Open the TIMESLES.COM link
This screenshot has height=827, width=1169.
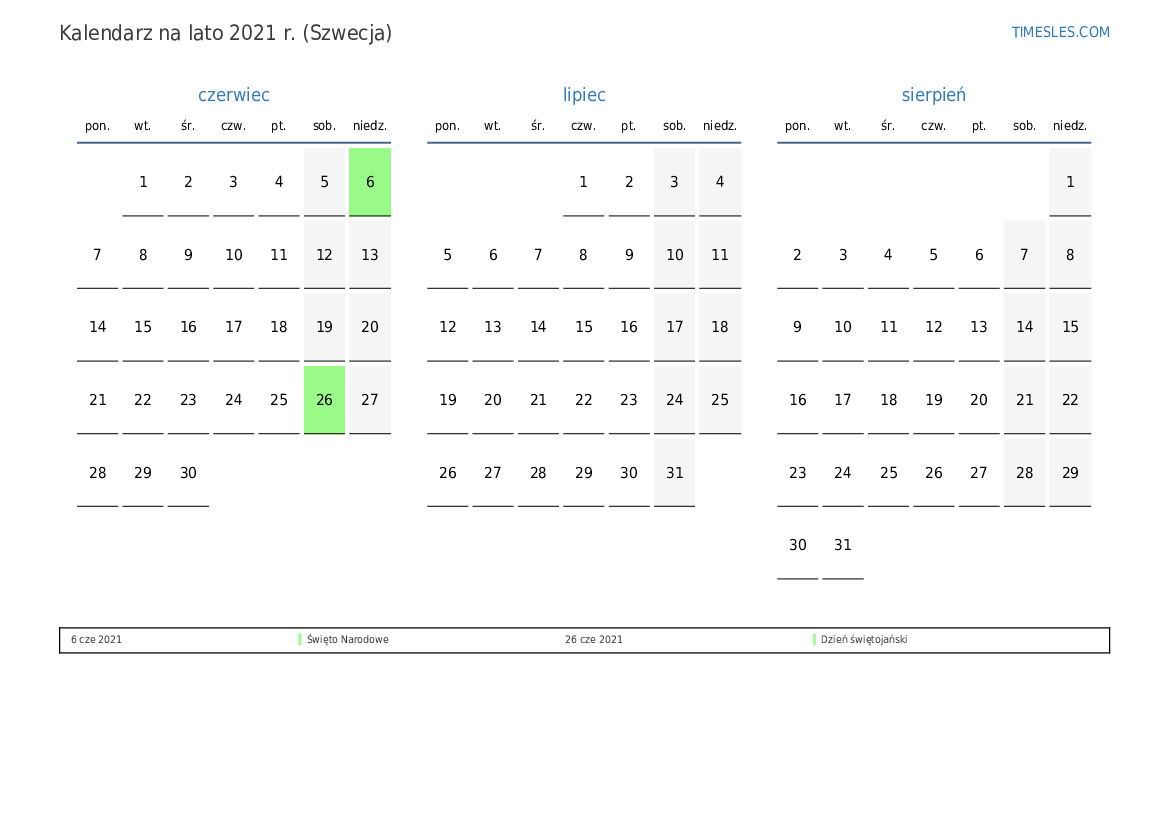pyautogui.click(x=1060, y=32)
